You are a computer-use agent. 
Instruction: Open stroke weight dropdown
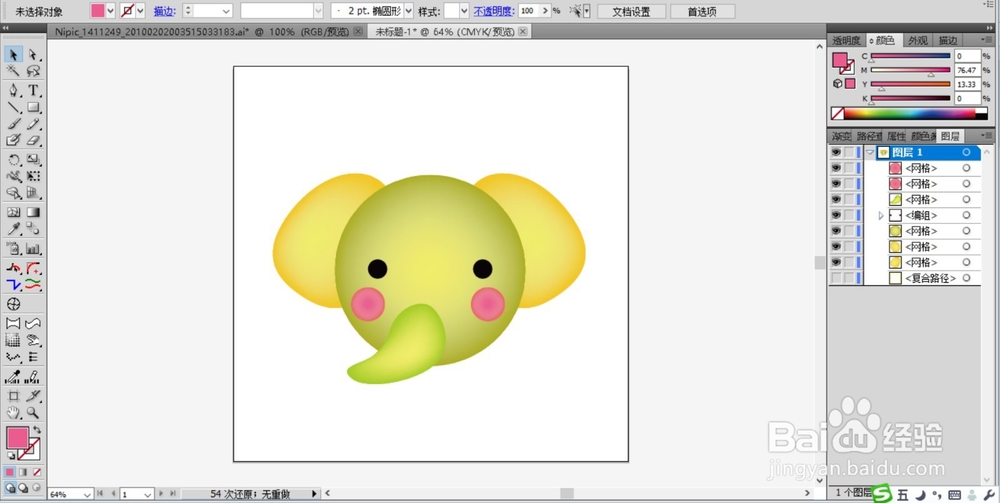[x=226, y=11]
